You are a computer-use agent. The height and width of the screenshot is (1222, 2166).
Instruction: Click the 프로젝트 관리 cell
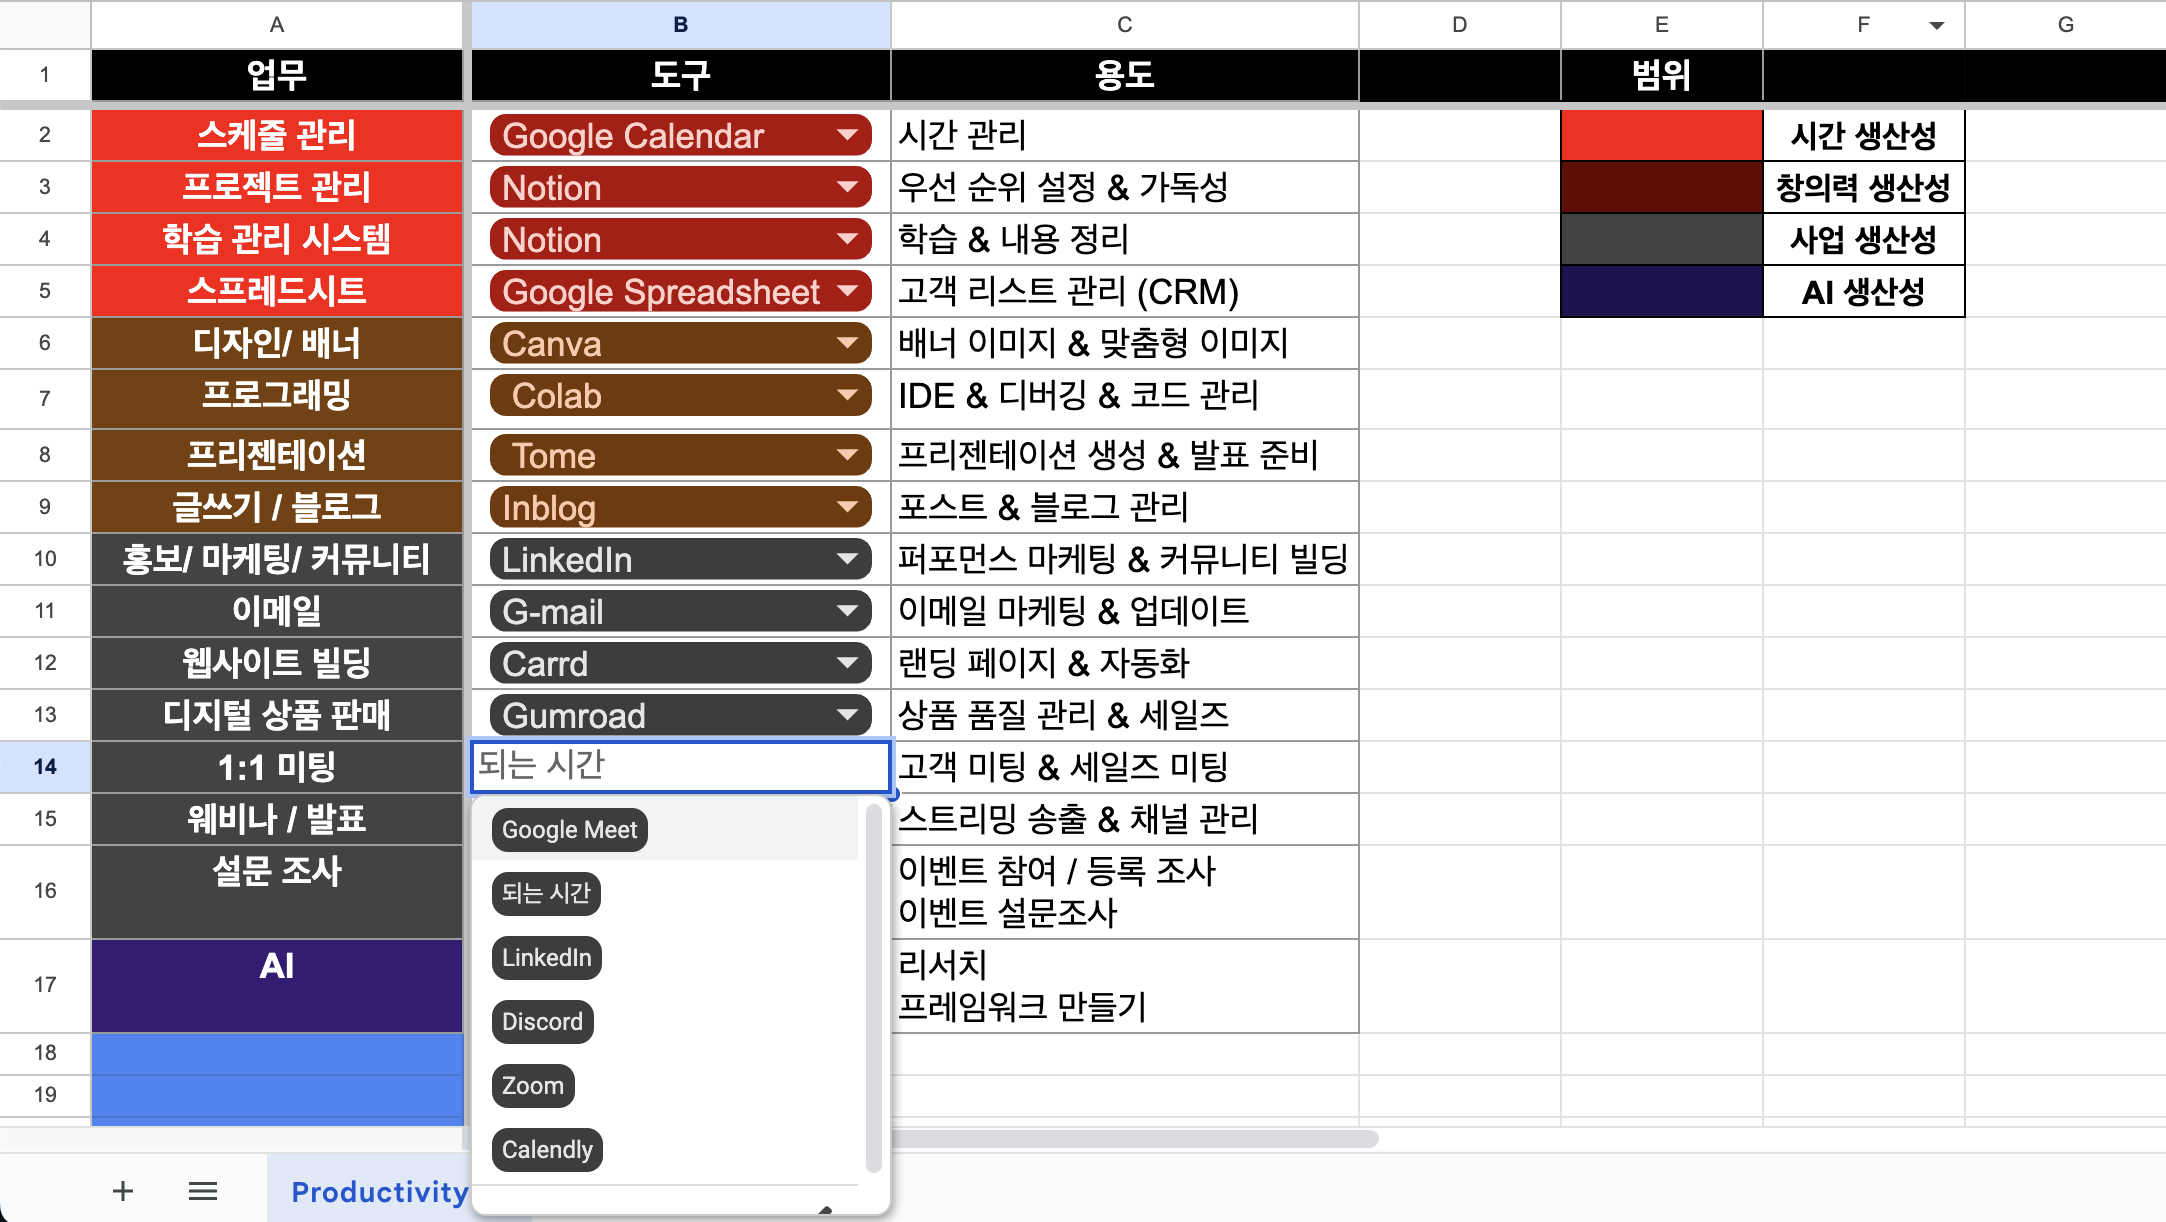(x=277, y=187)
